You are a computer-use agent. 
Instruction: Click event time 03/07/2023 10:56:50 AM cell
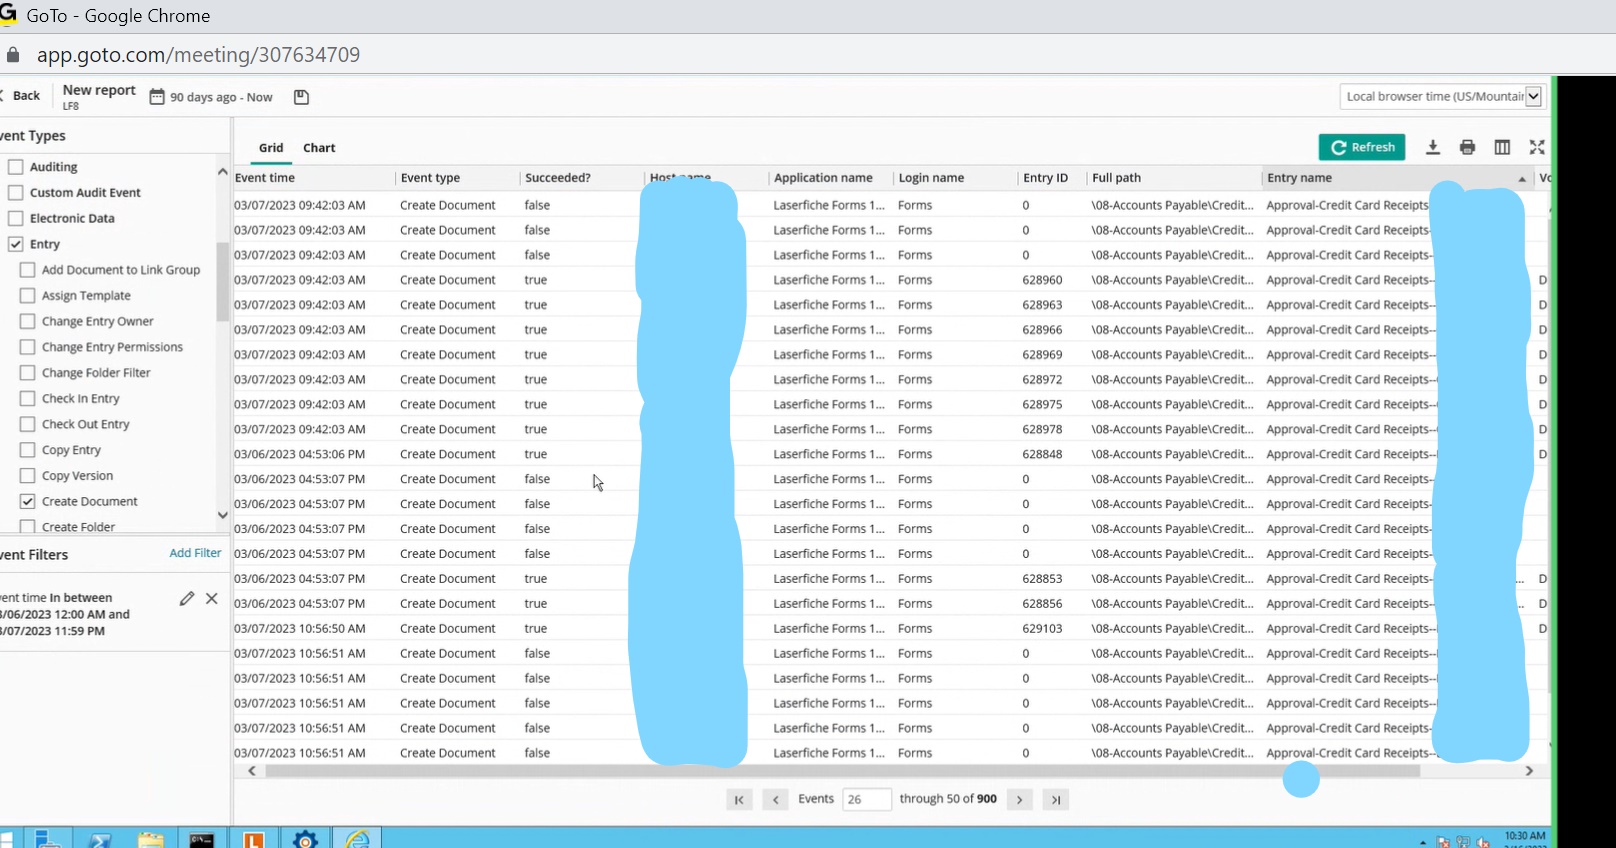click(x=300, y=628)
